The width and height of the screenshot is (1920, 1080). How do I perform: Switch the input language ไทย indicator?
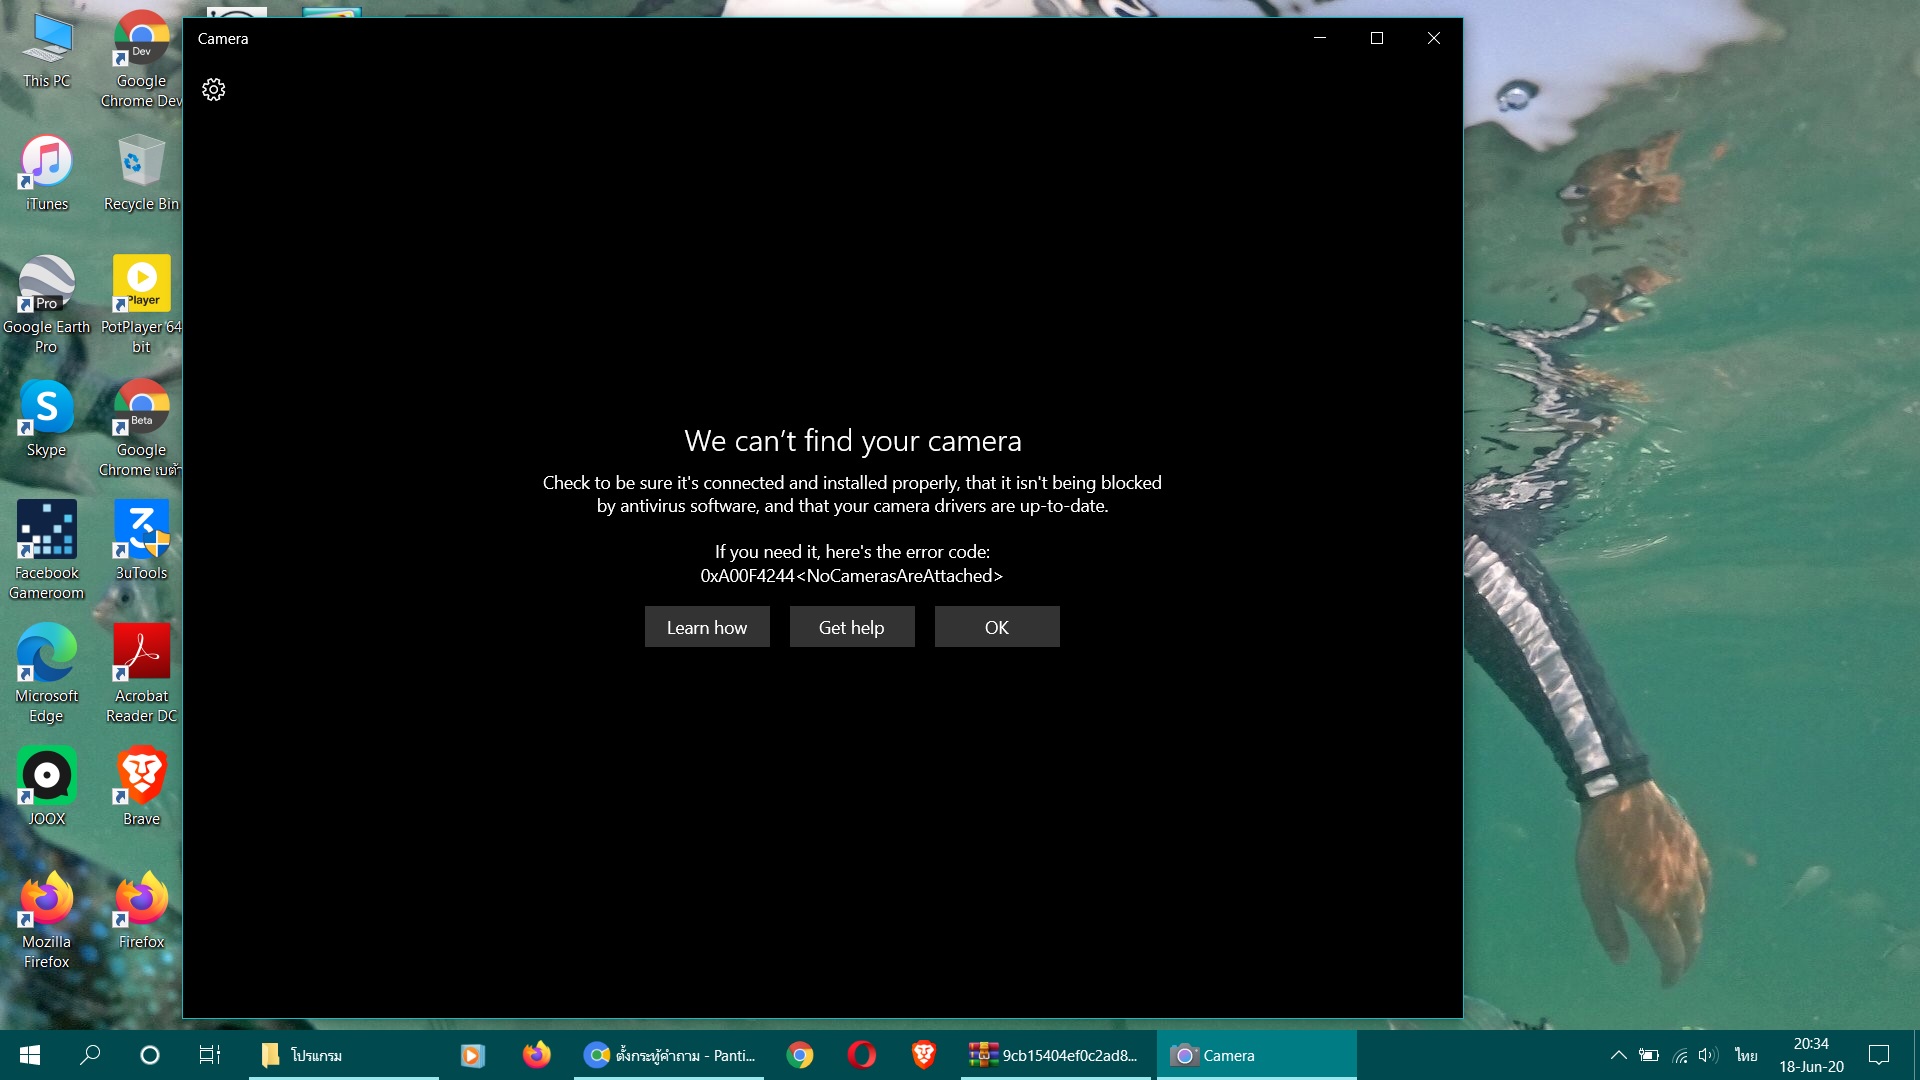tap(1746, 1055)
